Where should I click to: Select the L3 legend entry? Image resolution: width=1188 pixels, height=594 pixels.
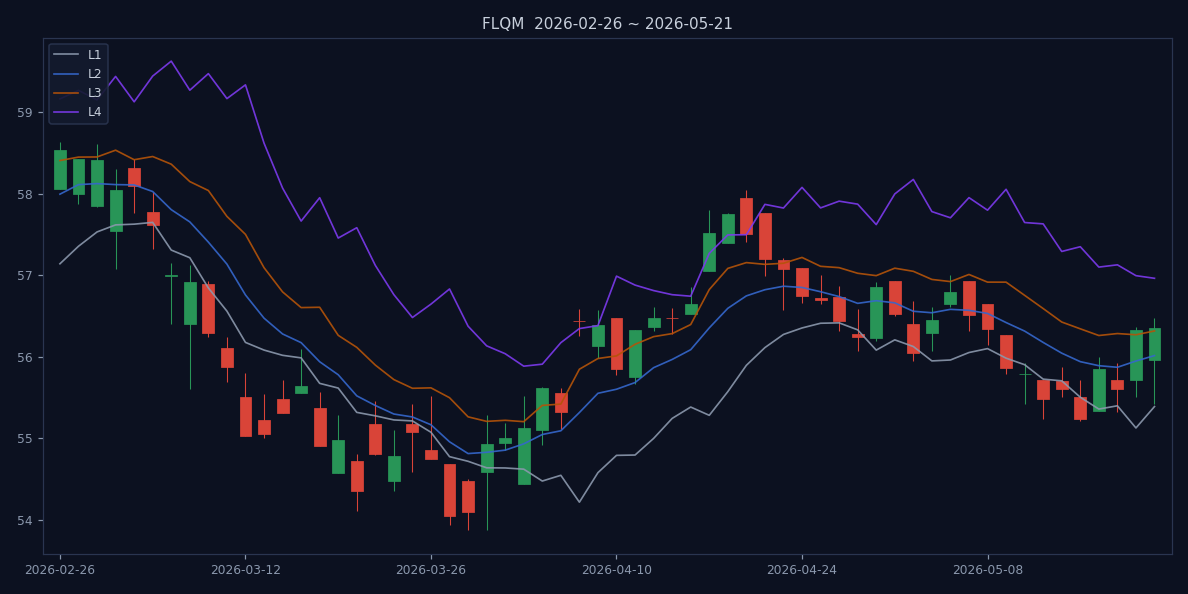tap(79, 92)
